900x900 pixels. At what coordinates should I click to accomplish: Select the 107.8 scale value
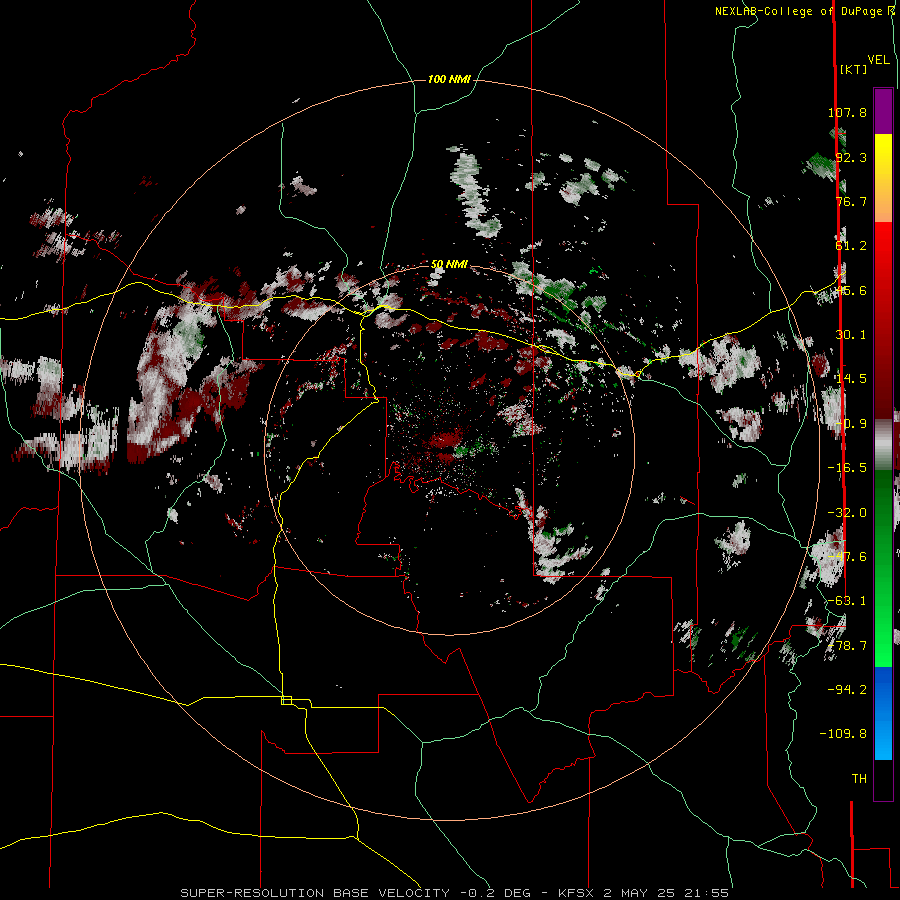[x=847, y=112]
